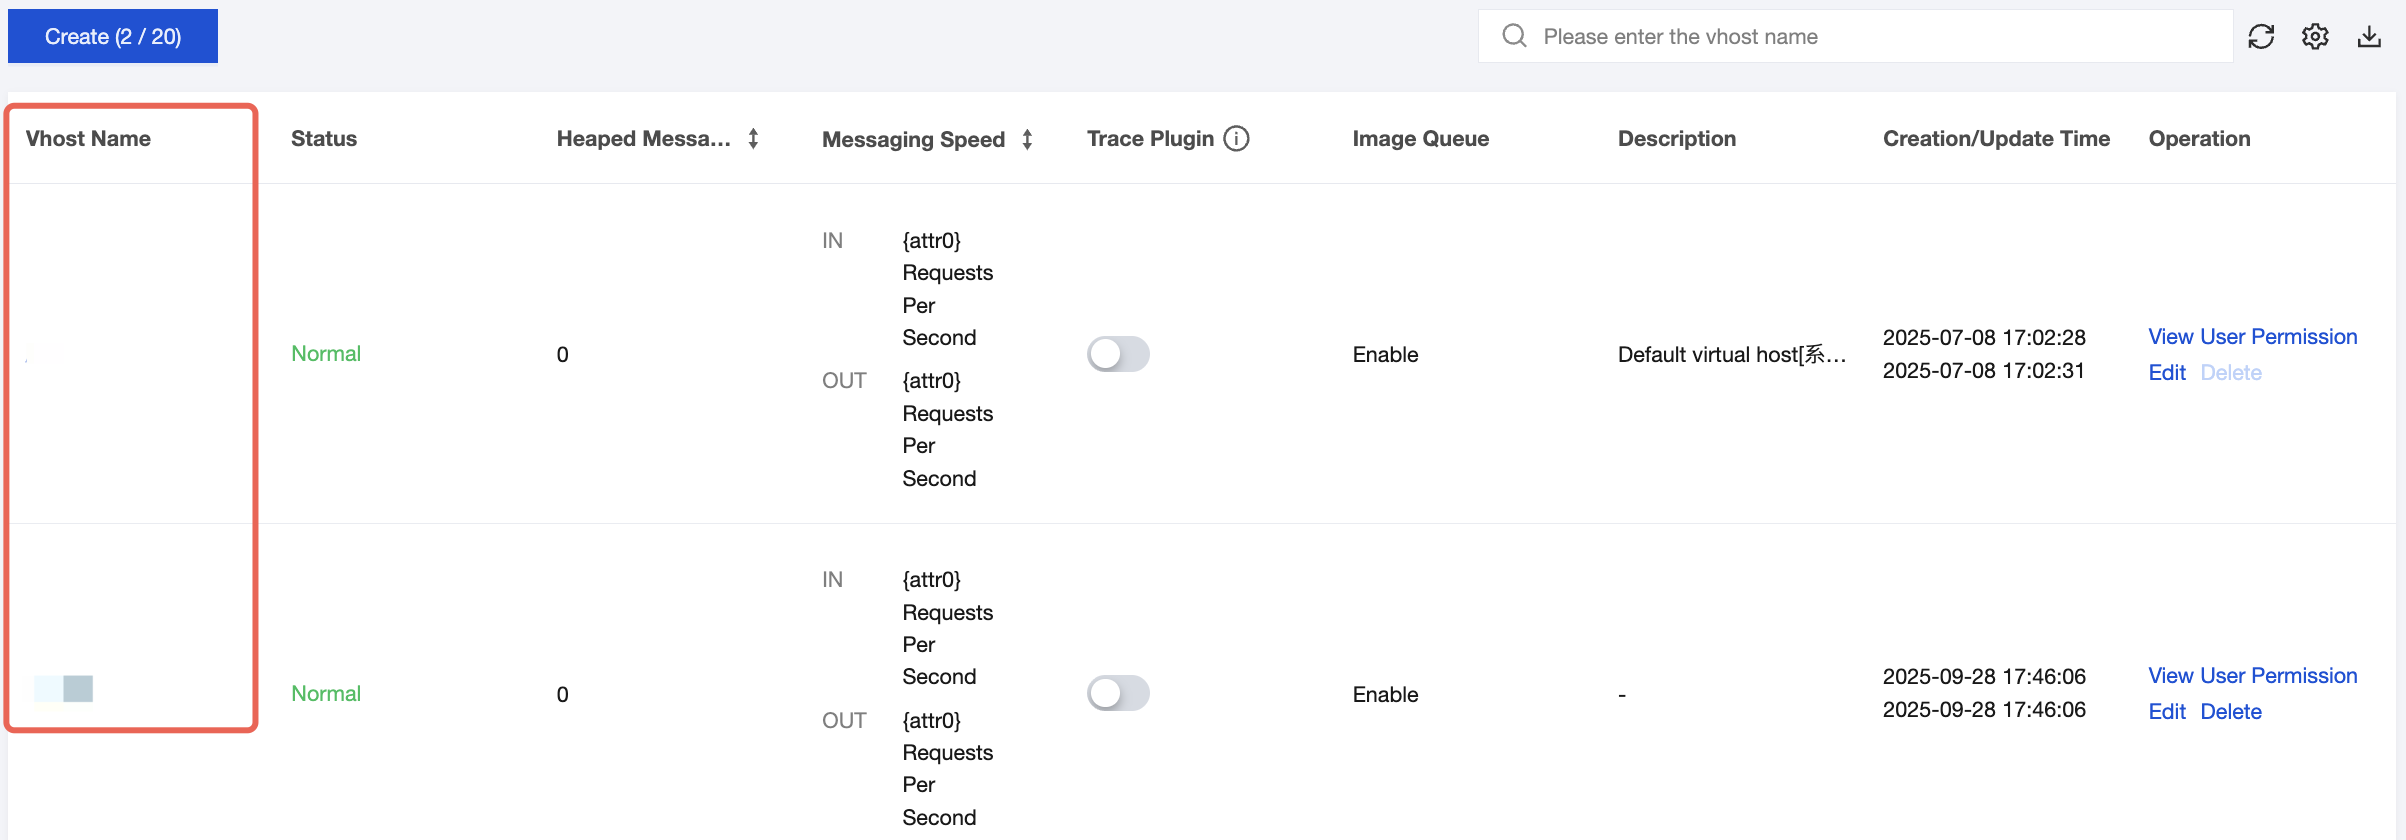The image size is (2406, 840).
Task: Edit the second vhost row
Action: pos(2166,712)
